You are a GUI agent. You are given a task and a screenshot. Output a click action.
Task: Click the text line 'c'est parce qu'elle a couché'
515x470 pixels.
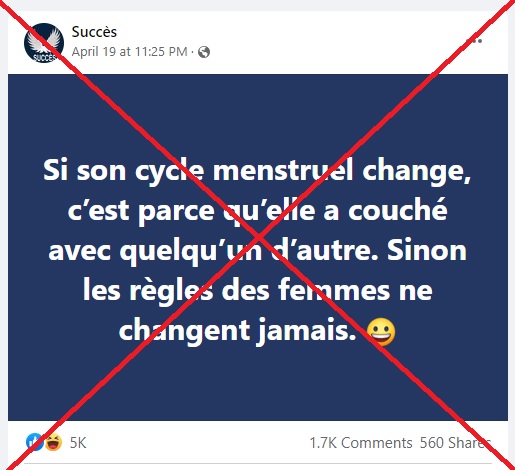pos(257,211)
